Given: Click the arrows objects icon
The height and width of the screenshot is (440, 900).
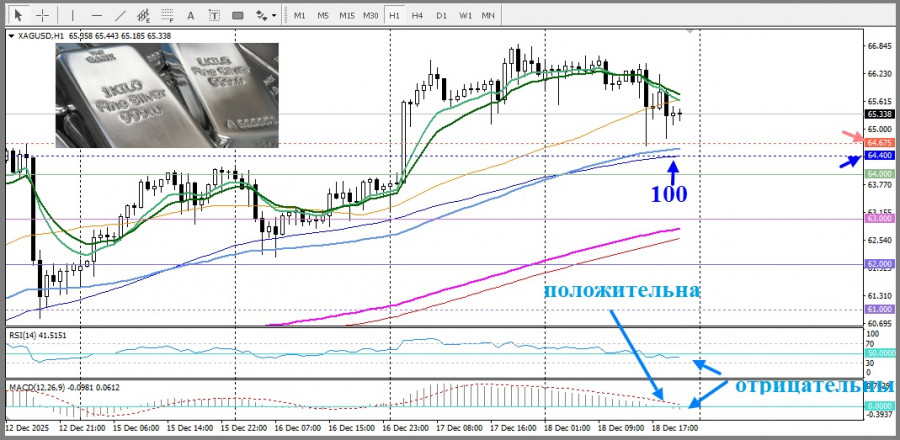Looking at the screenshot, I should pyautogui.click(x=262, y=15).
